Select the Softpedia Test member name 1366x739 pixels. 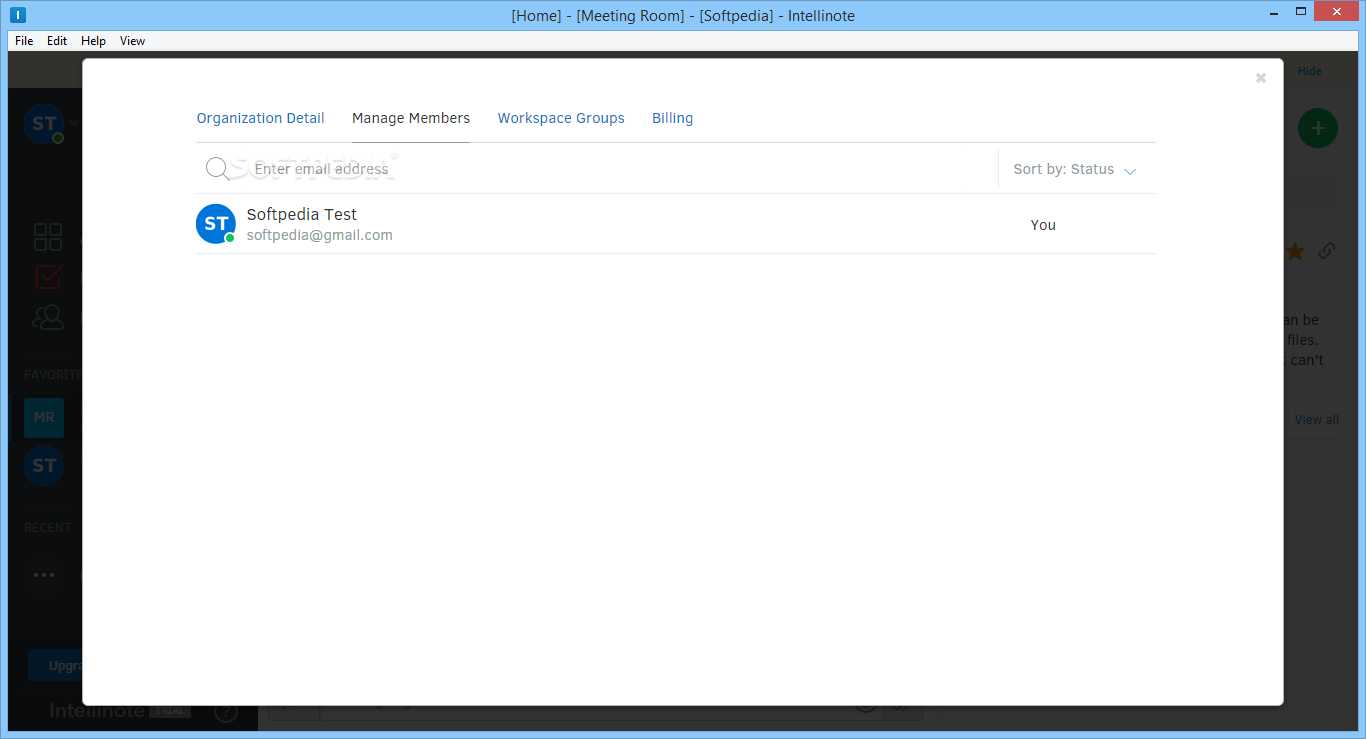[302, 214]
